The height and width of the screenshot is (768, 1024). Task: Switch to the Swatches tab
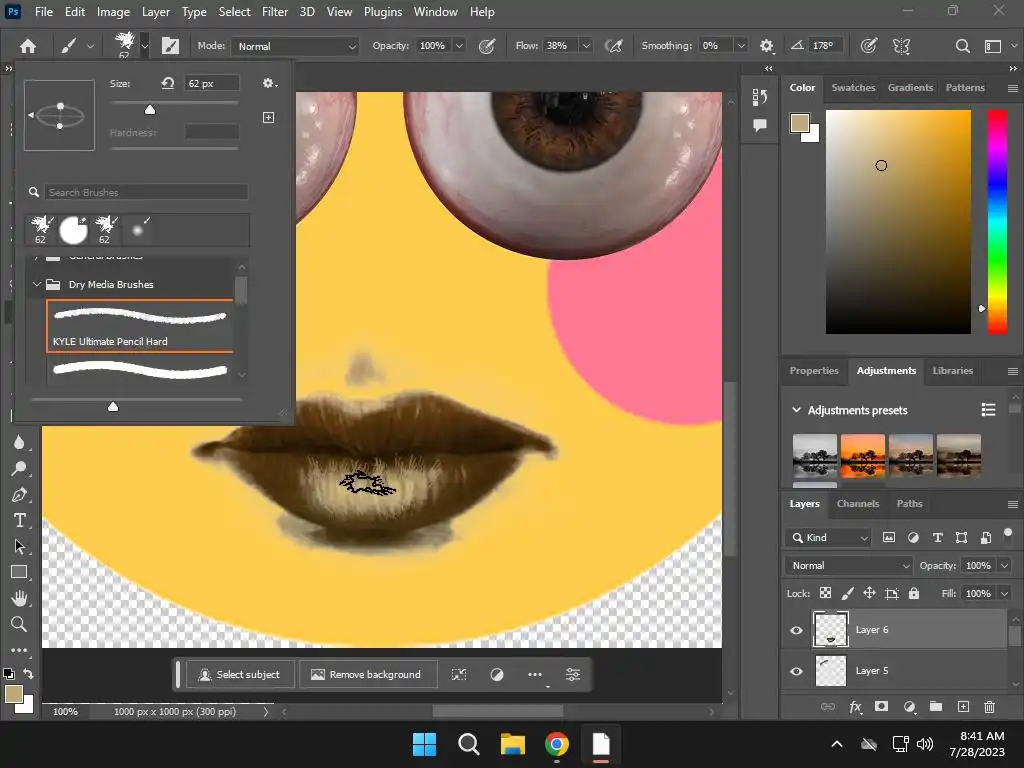pyautogui.click(x=853, y=88)
